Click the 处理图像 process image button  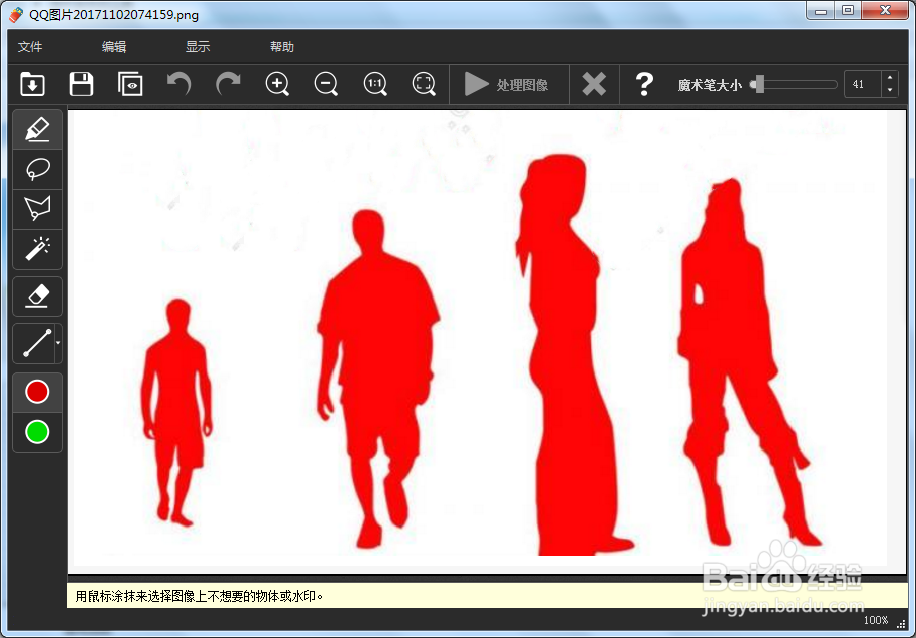click(507, 85)
